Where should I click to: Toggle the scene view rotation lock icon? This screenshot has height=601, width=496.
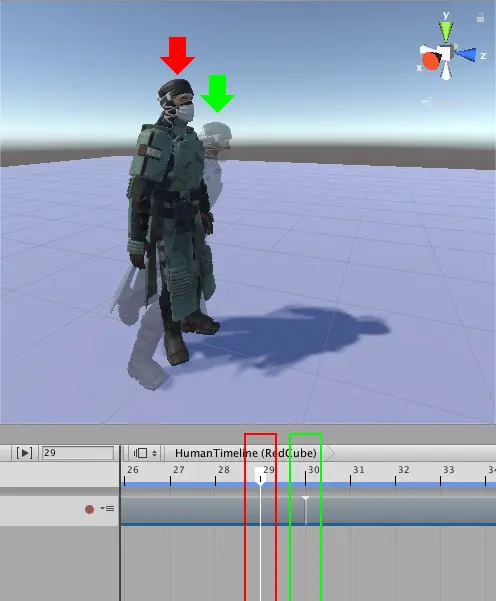[480, 18]
